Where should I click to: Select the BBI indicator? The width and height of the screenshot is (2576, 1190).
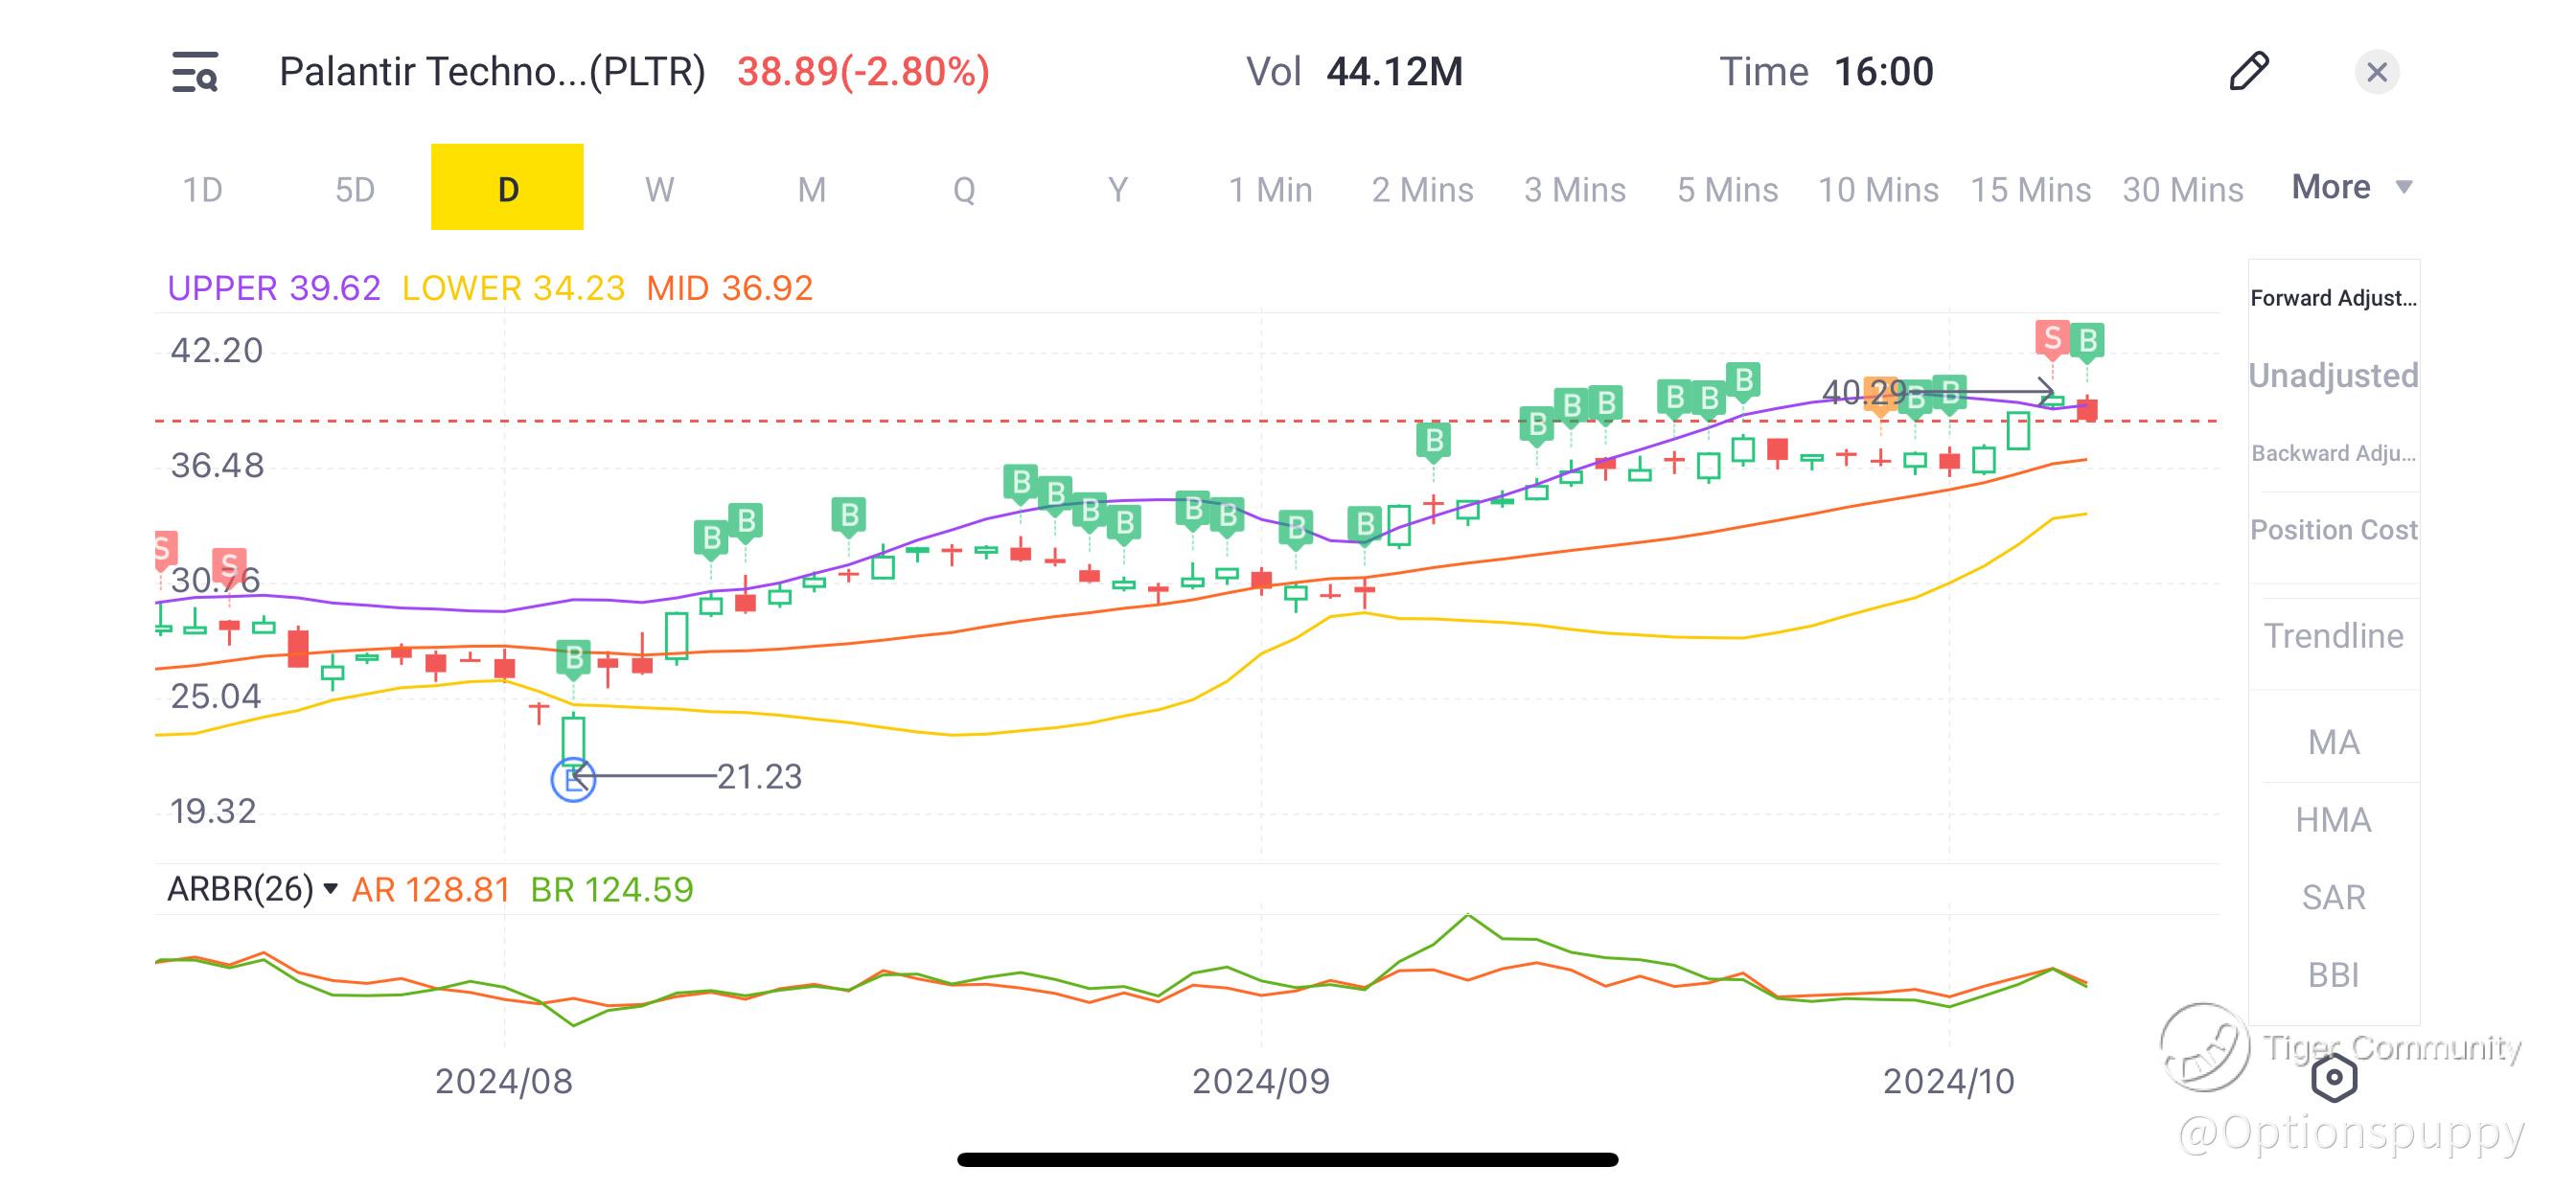[x=2333, y=974]
